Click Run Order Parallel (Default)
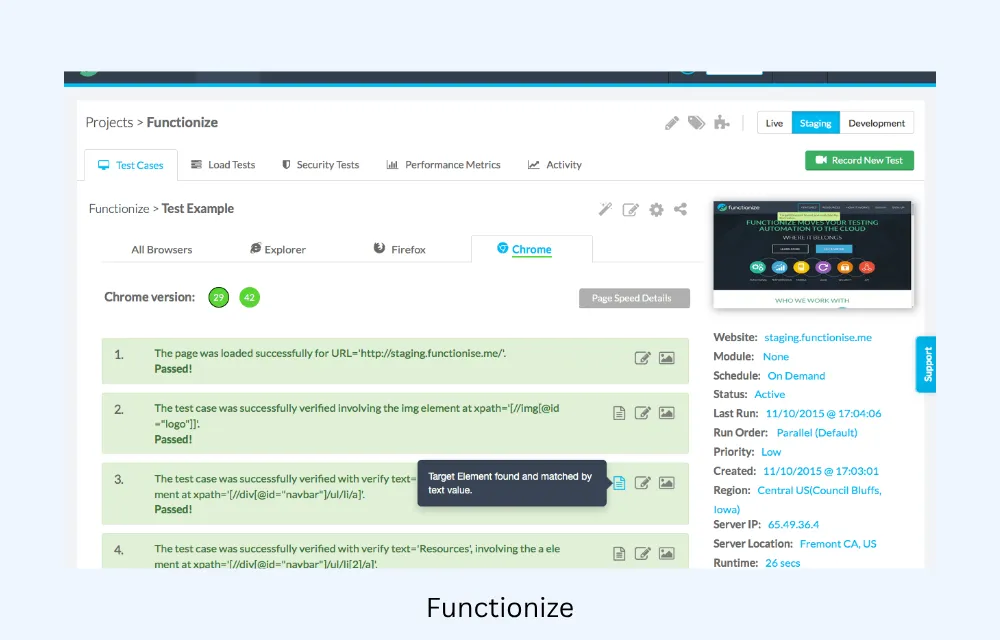1000x640 pixels. point(817,432)
